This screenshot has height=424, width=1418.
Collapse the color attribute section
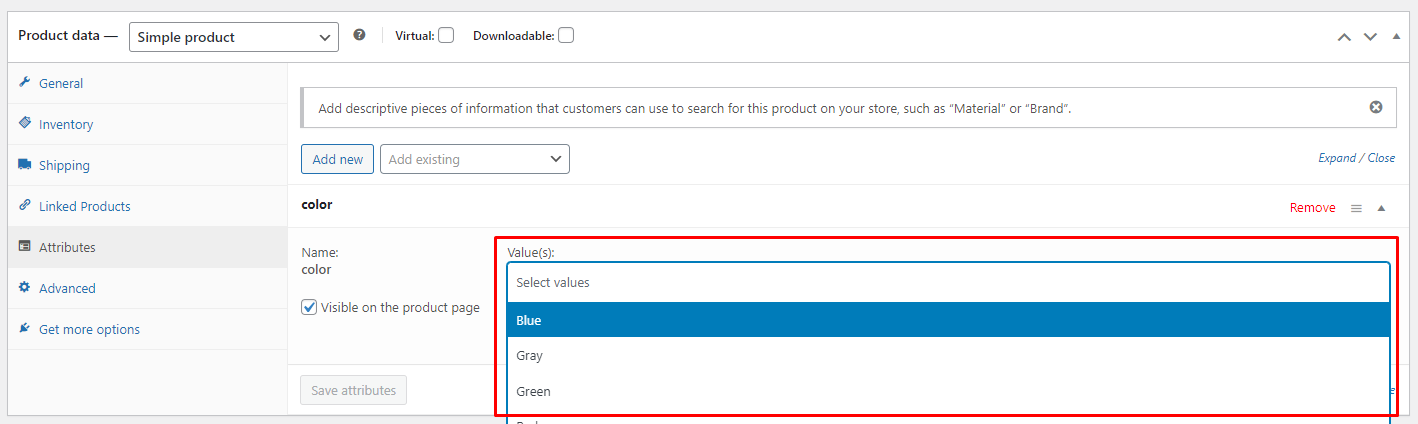coord(1381,208)
